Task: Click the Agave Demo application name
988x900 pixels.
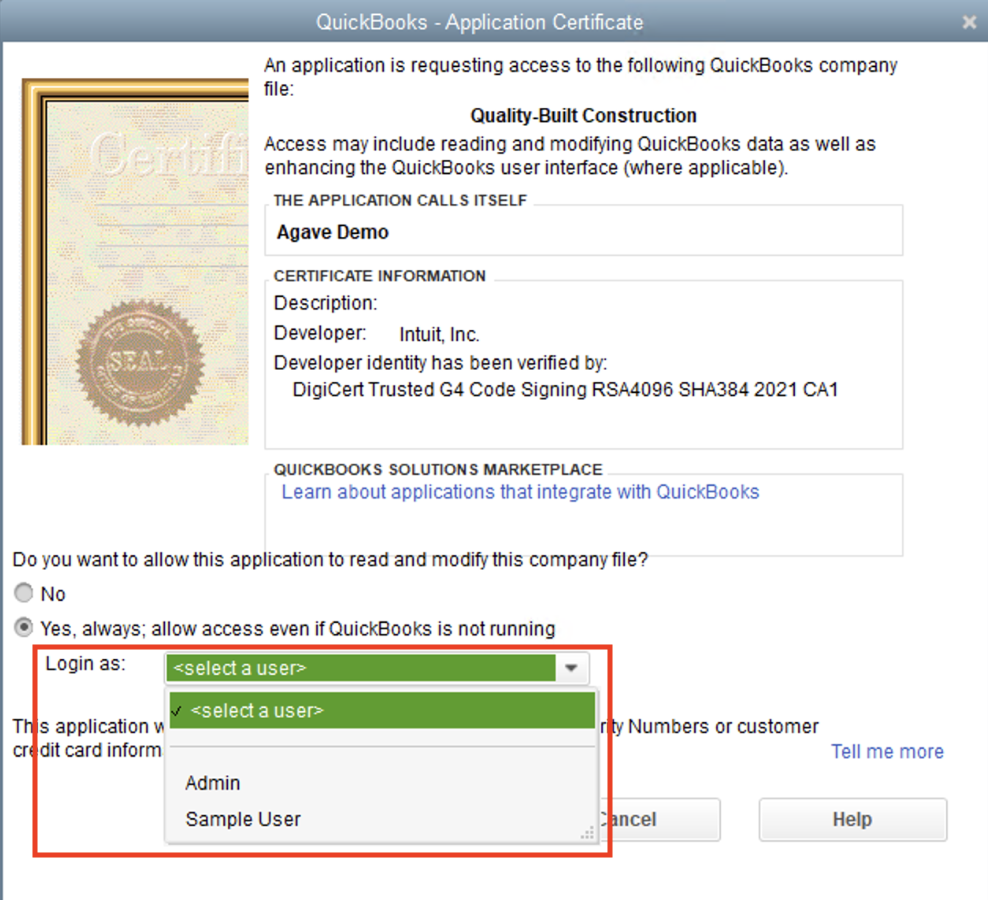Action: [333, 232]
